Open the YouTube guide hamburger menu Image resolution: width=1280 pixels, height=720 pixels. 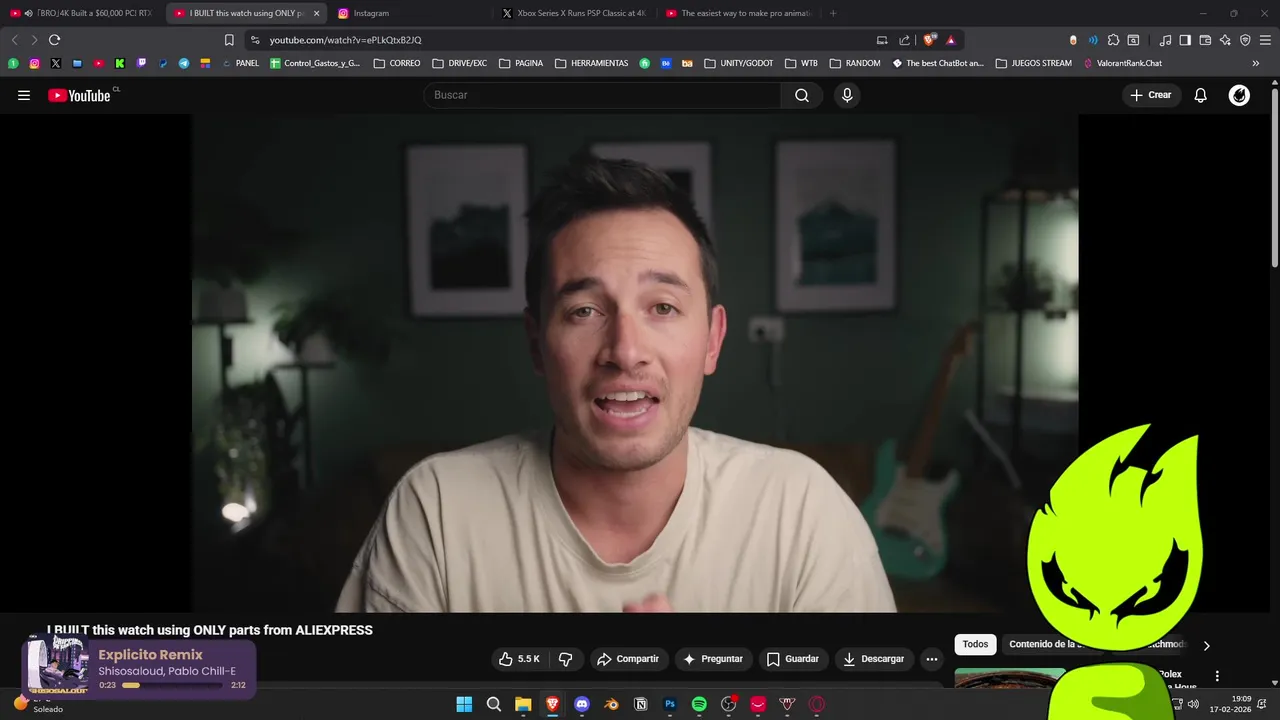[24, 95]
